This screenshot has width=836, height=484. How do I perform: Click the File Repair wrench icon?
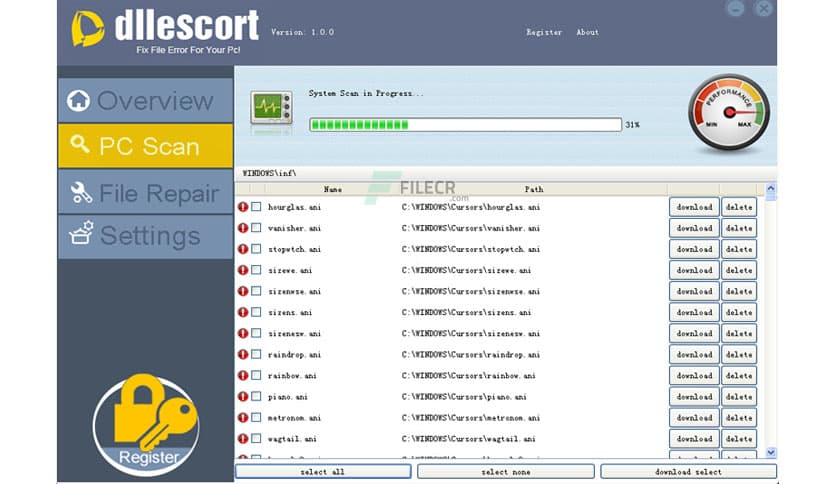[81, 192]
